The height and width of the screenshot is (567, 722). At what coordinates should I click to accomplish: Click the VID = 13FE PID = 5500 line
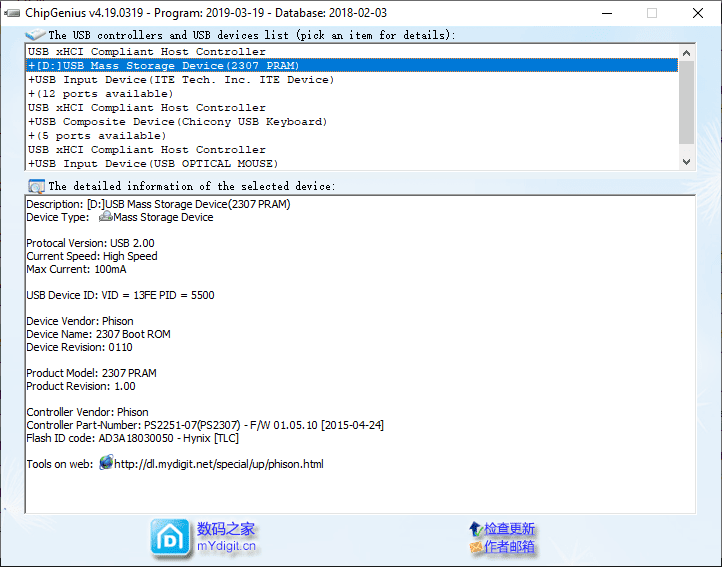point(120,295)
